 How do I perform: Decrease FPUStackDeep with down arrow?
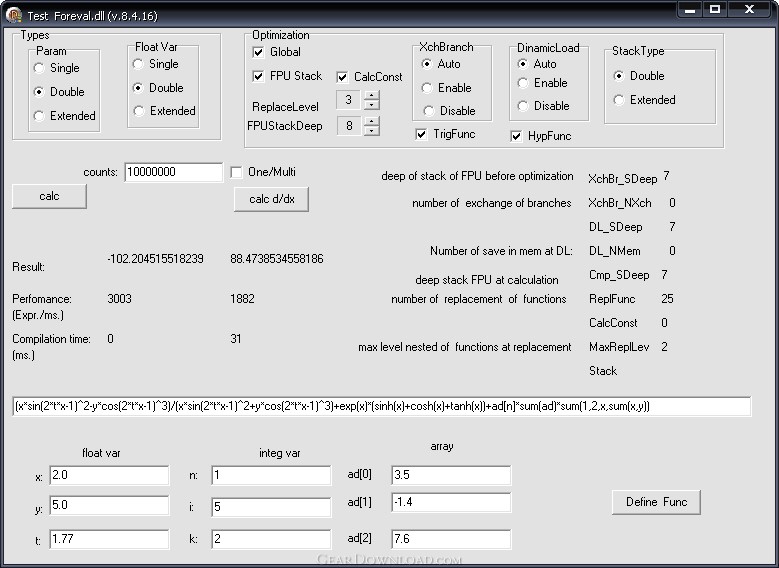pyautogui.click(x=372, y=131)
